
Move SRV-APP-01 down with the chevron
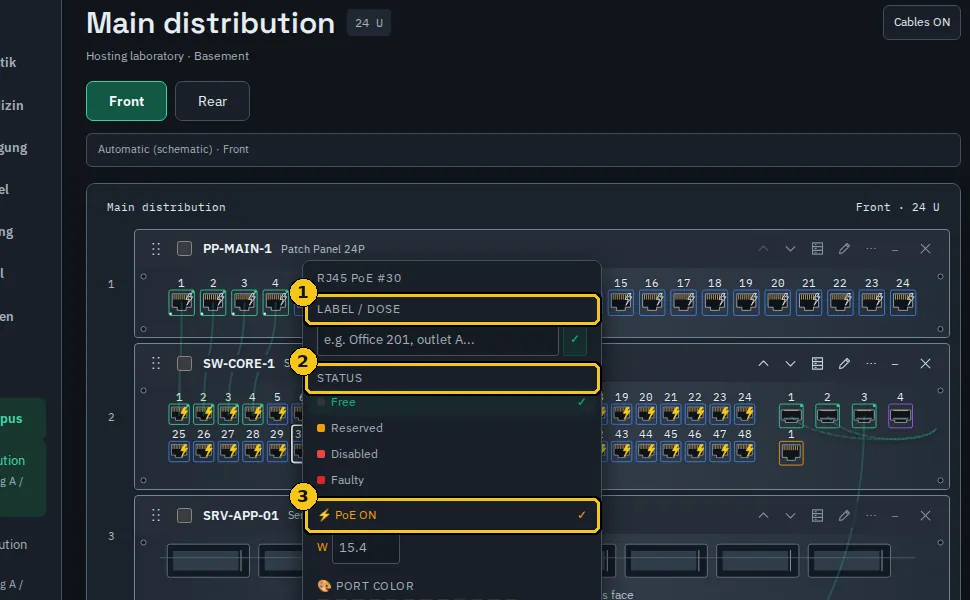coord(790,516)
